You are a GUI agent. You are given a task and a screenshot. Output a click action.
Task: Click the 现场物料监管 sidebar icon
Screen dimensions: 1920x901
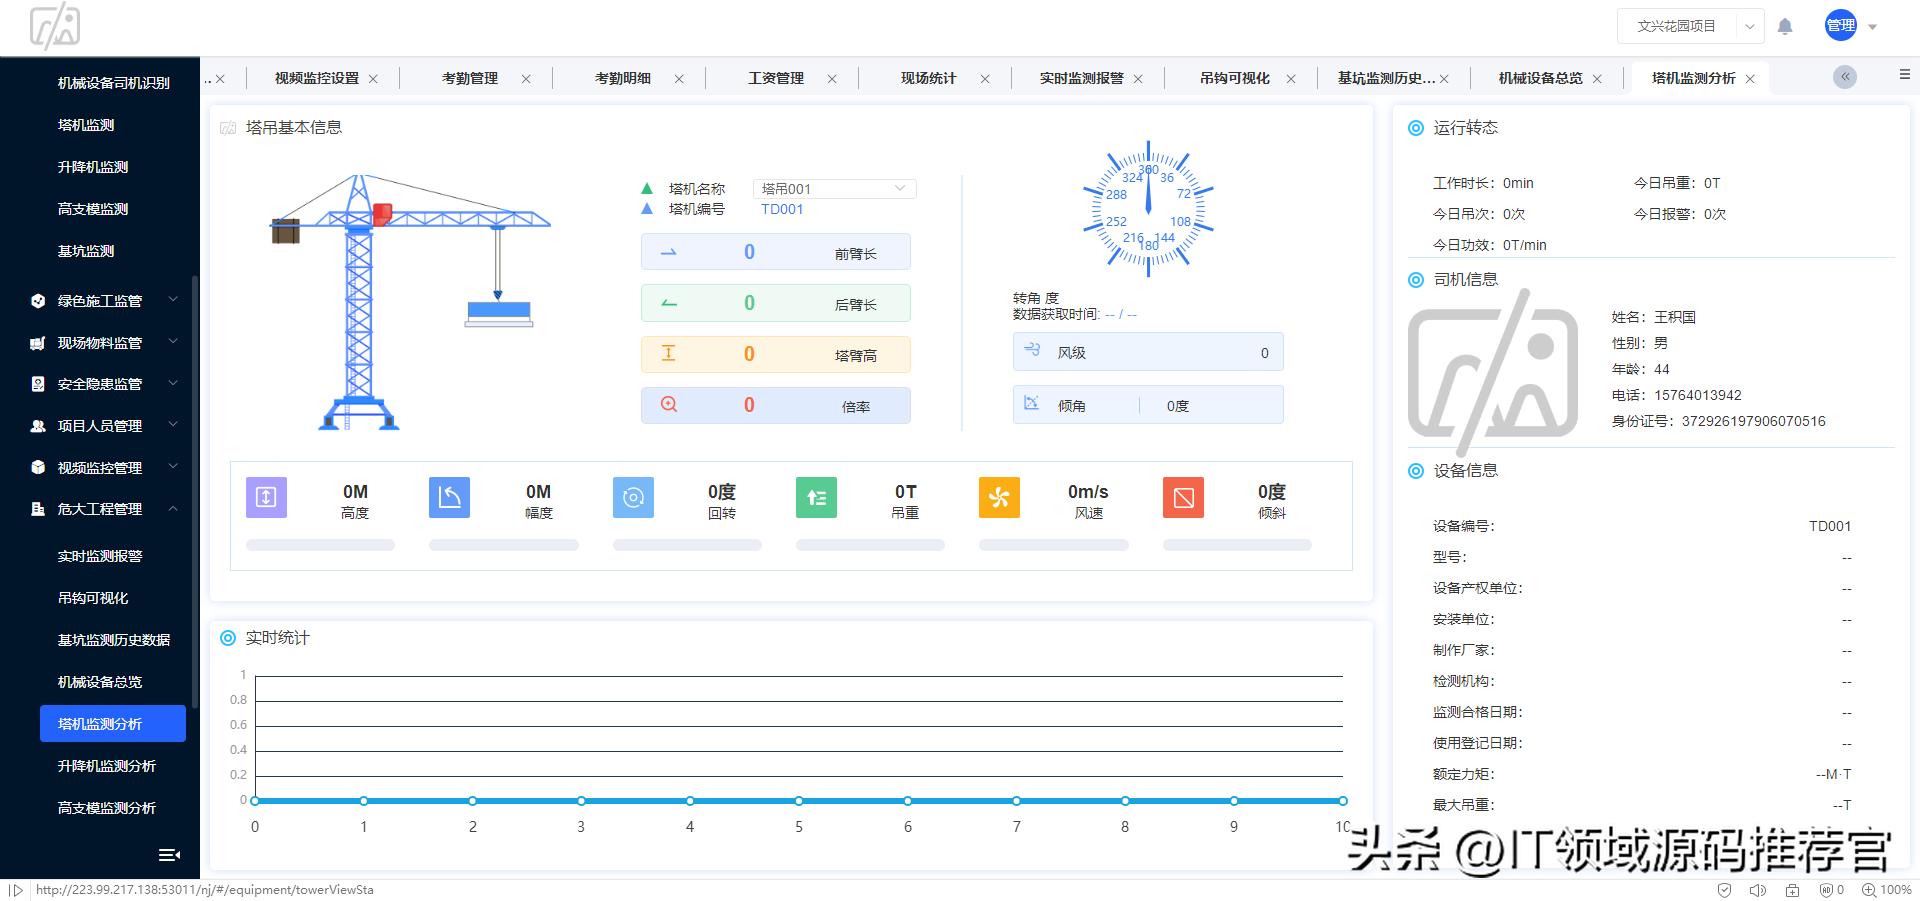pos(38,342)
